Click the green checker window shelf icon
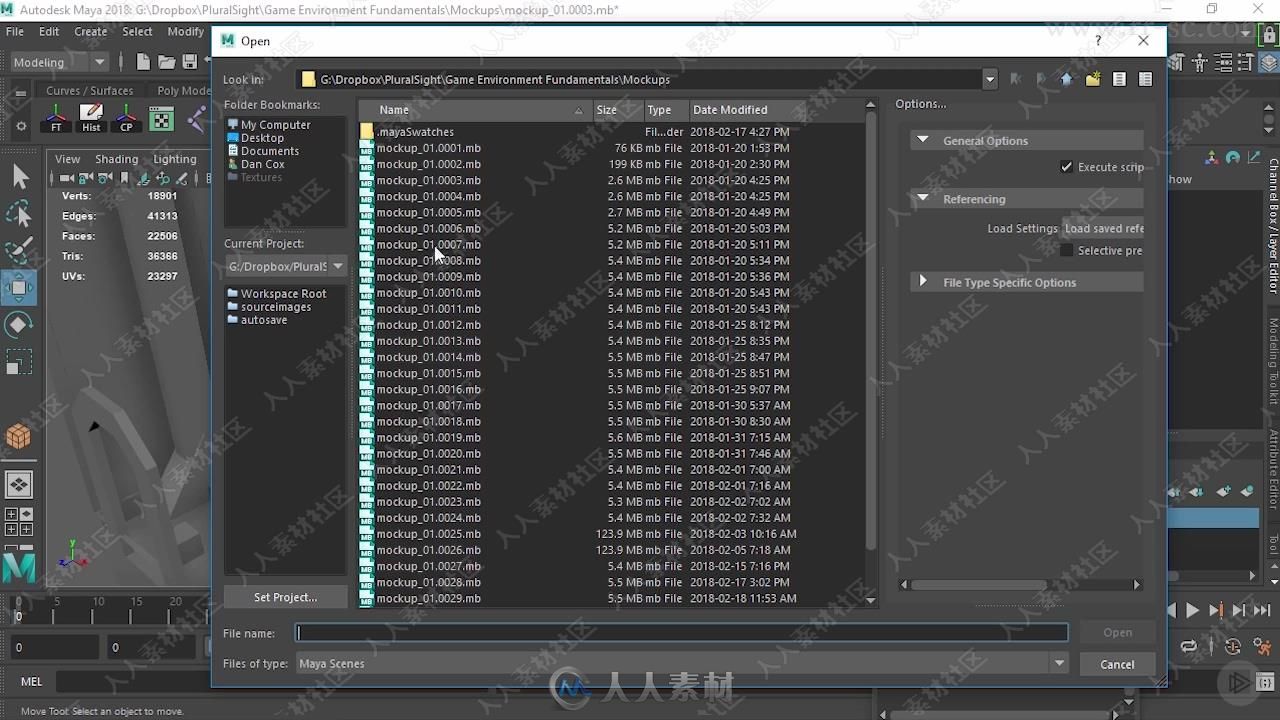This screenshot has width=1280, height=720. click(161, 119)
